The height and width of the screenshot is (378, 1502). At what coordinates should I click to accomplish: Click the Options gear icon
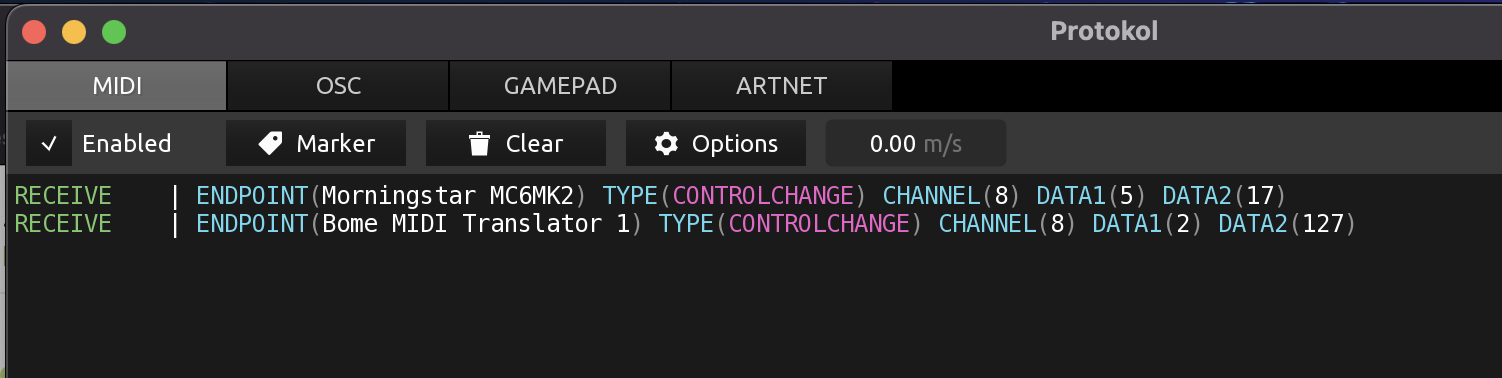click(666, 144)
